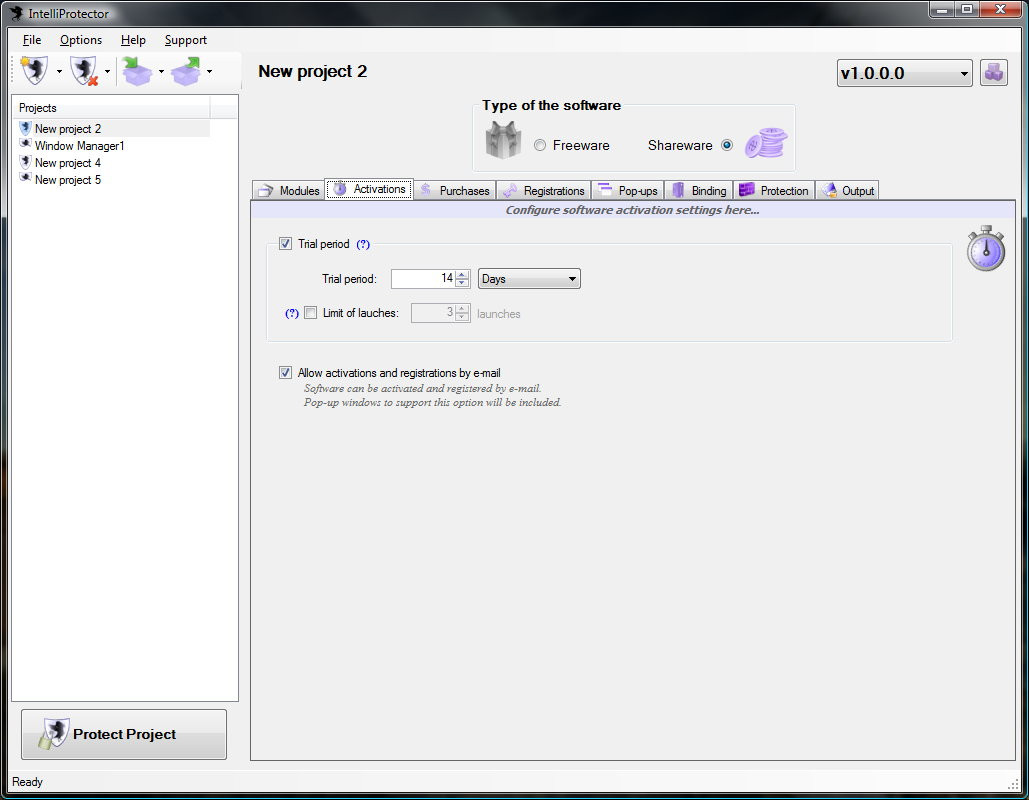
Task: Switch to the Activations tab
Action: coord(369,189)
